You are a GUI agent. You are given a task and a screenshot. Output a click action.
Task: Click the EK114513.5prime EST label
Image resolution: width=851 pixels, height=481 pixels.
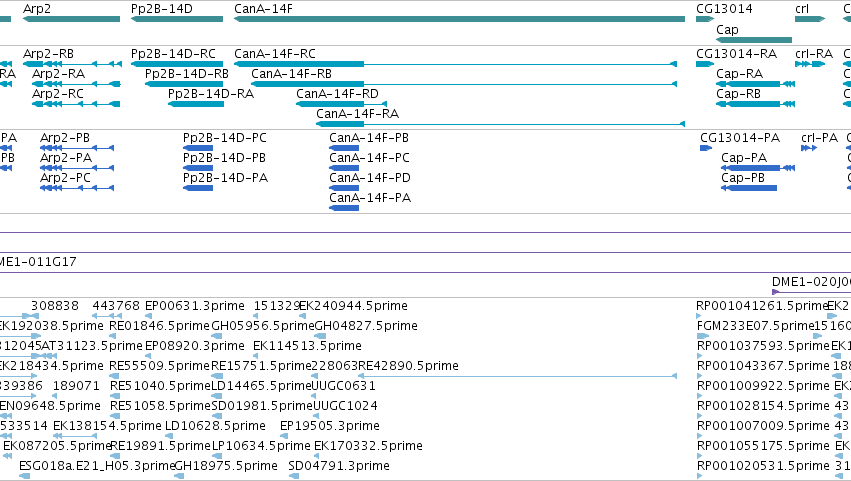click(x=307, y=346)
